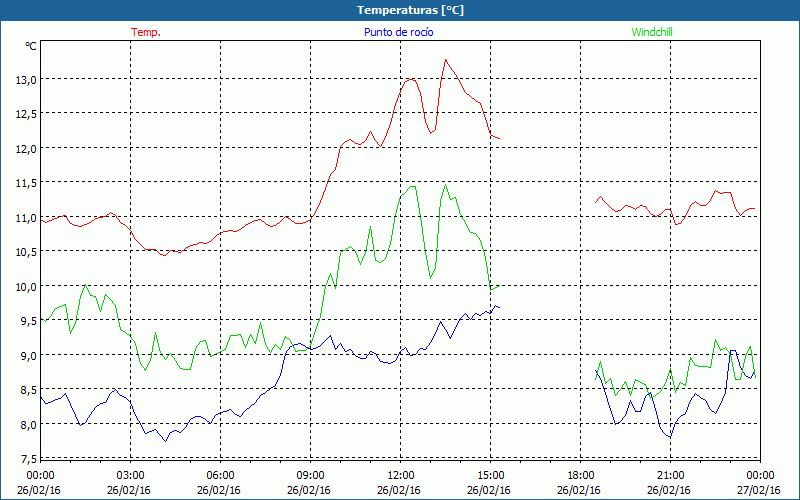Viewport: 800px width, 500px height.
Task: Click the 7,5 y-axis value
Action: click(x=28, y=459)
